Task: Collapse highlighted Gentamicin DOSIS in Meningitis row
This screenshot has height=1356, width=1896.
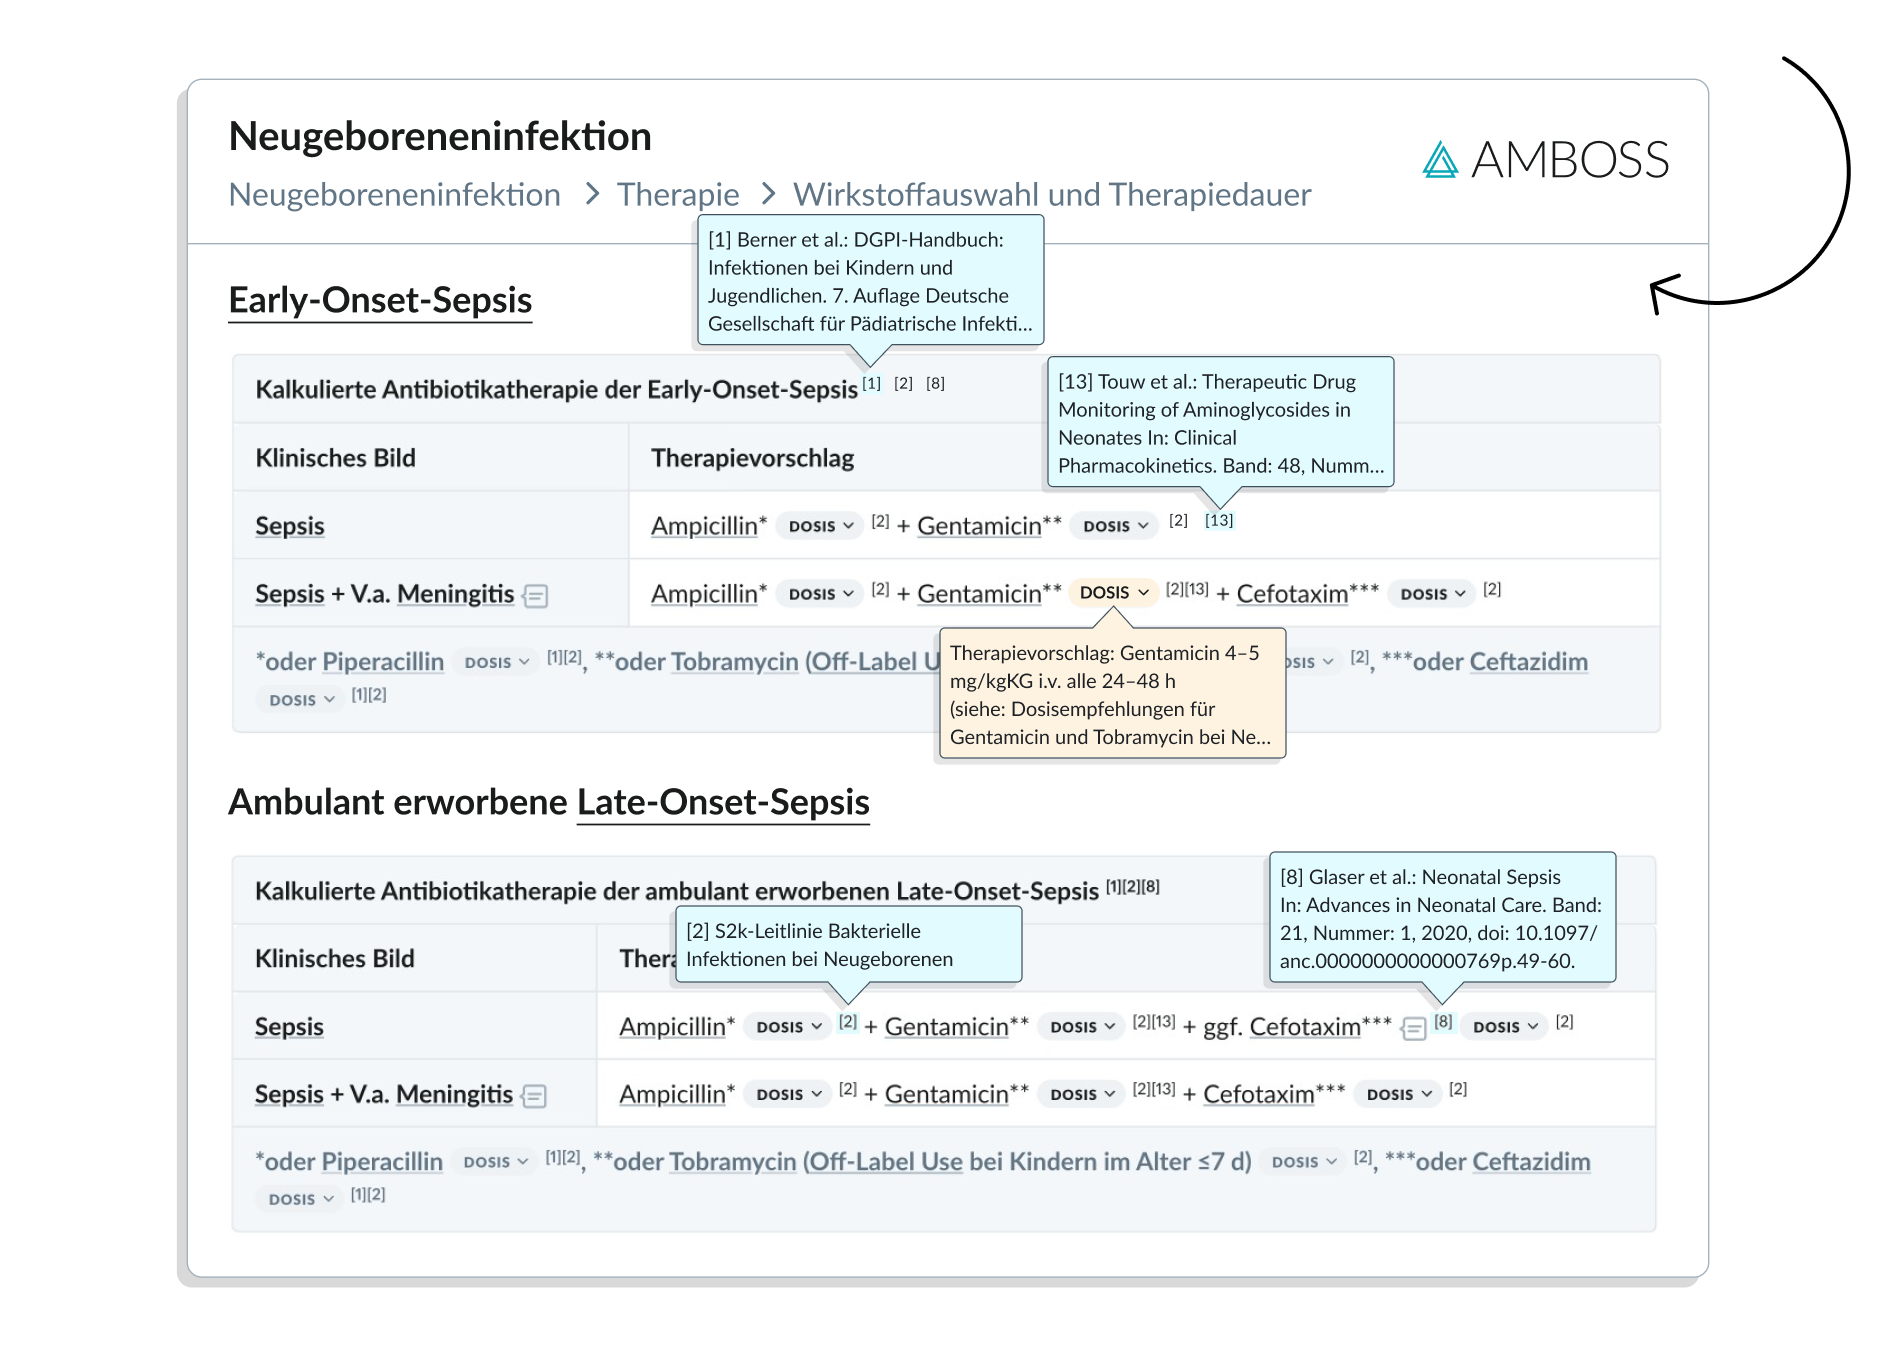Action: (x=1113, y=593)
